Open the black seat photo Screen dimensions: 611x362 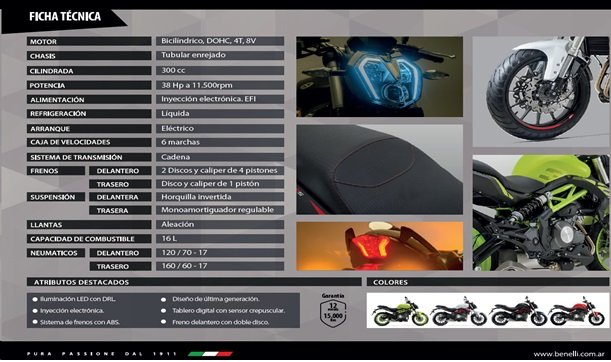click(380, 170)
